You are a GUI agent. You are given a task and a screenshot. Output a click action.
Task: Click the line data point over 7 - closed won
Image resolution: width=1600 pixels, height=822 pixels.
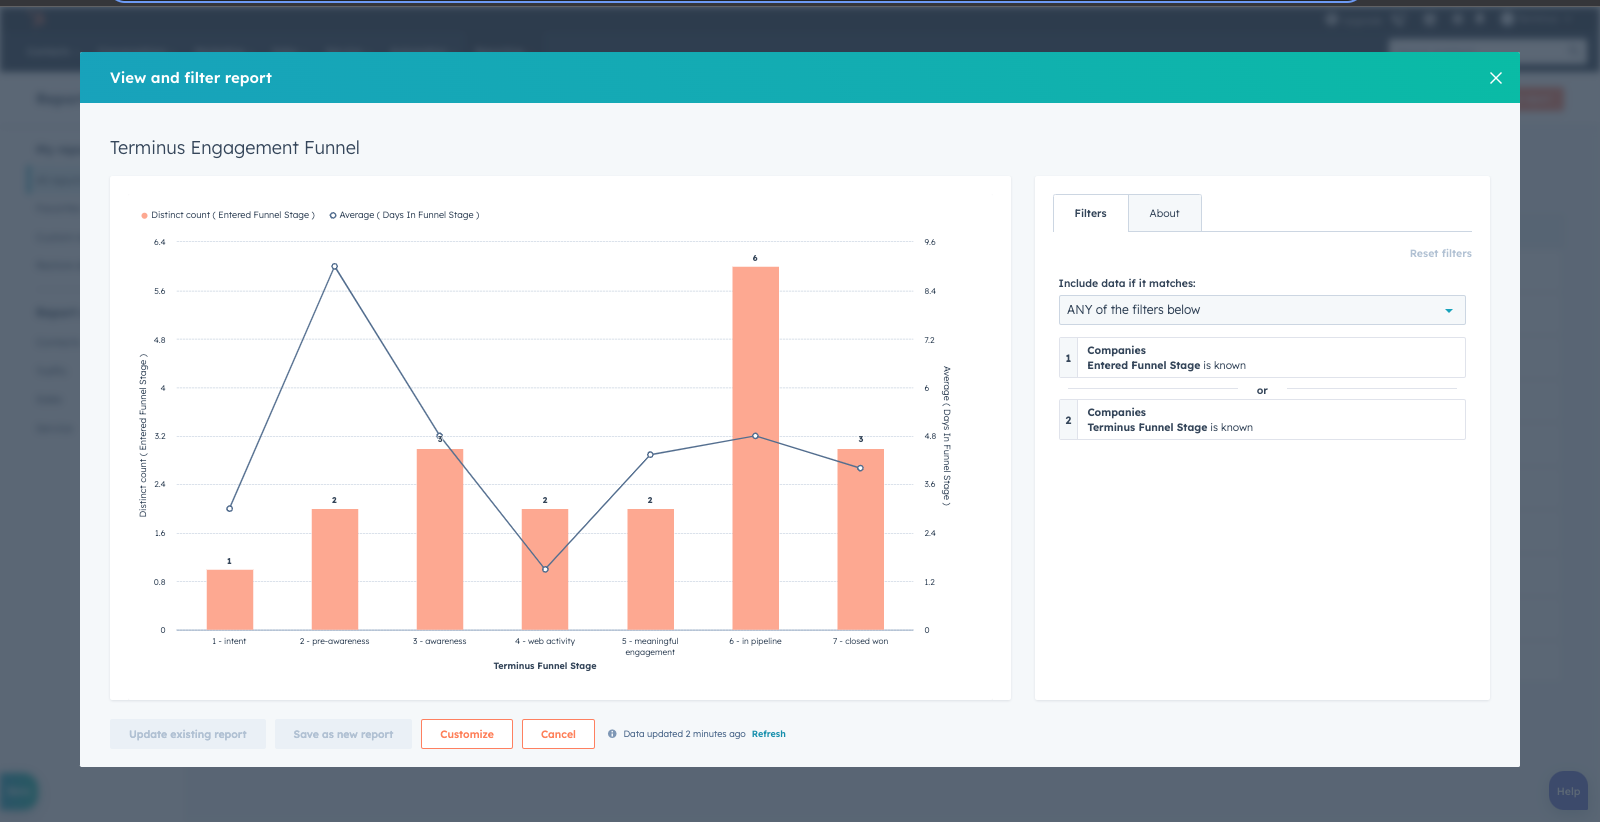(860, 468)
